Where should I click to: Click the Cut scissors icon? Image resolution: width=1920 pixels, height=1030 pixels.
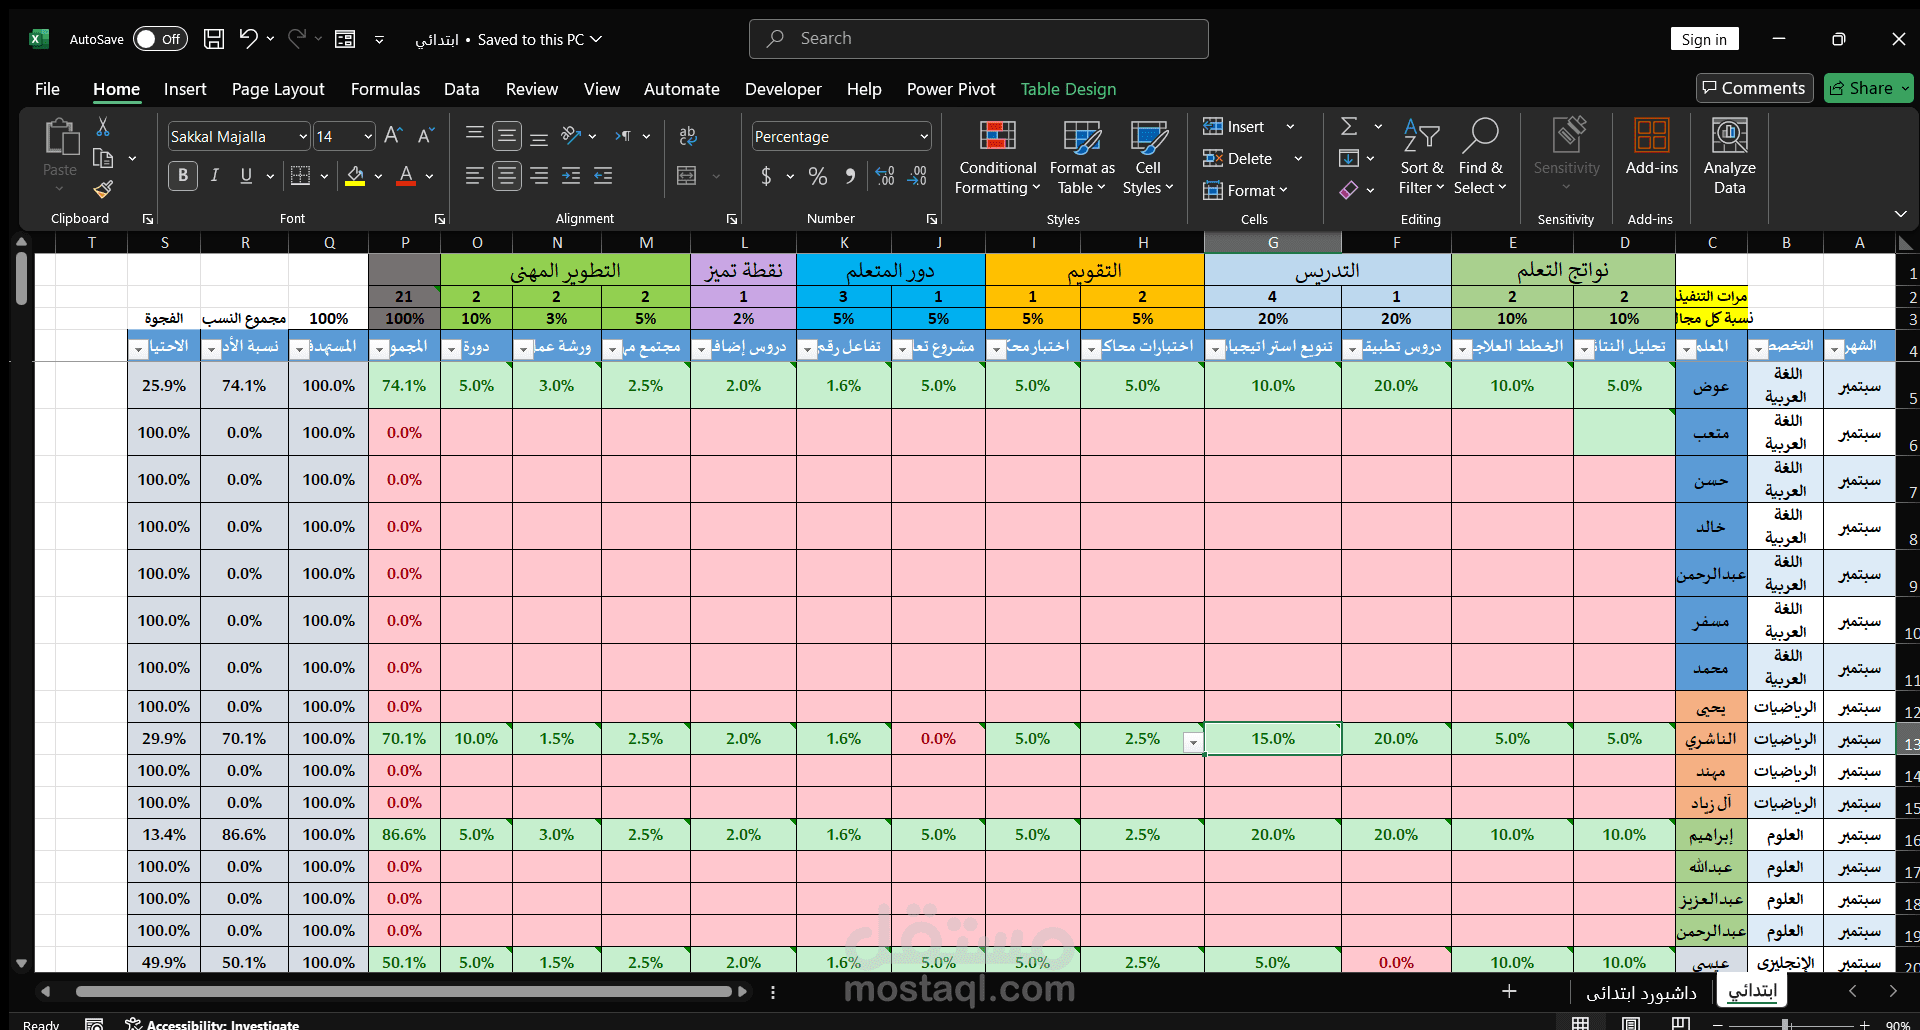coord(103,127)
